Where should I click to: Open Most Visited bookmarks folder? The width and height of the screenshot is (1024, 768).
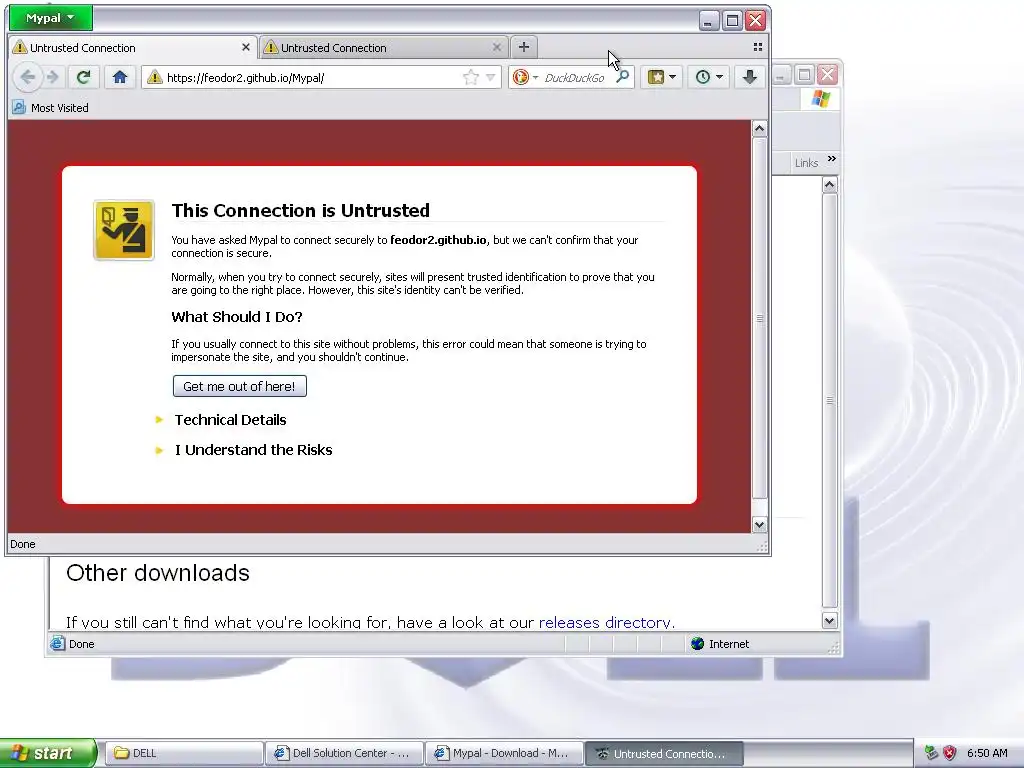(x=50, y=108)
